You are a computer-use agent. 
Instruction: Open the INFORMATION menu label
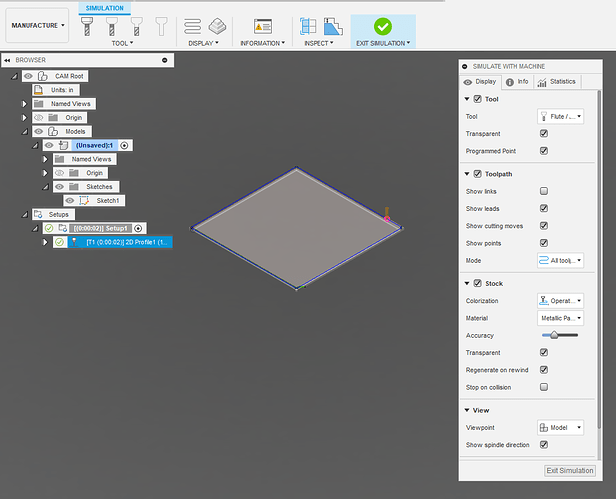point(262,43)
